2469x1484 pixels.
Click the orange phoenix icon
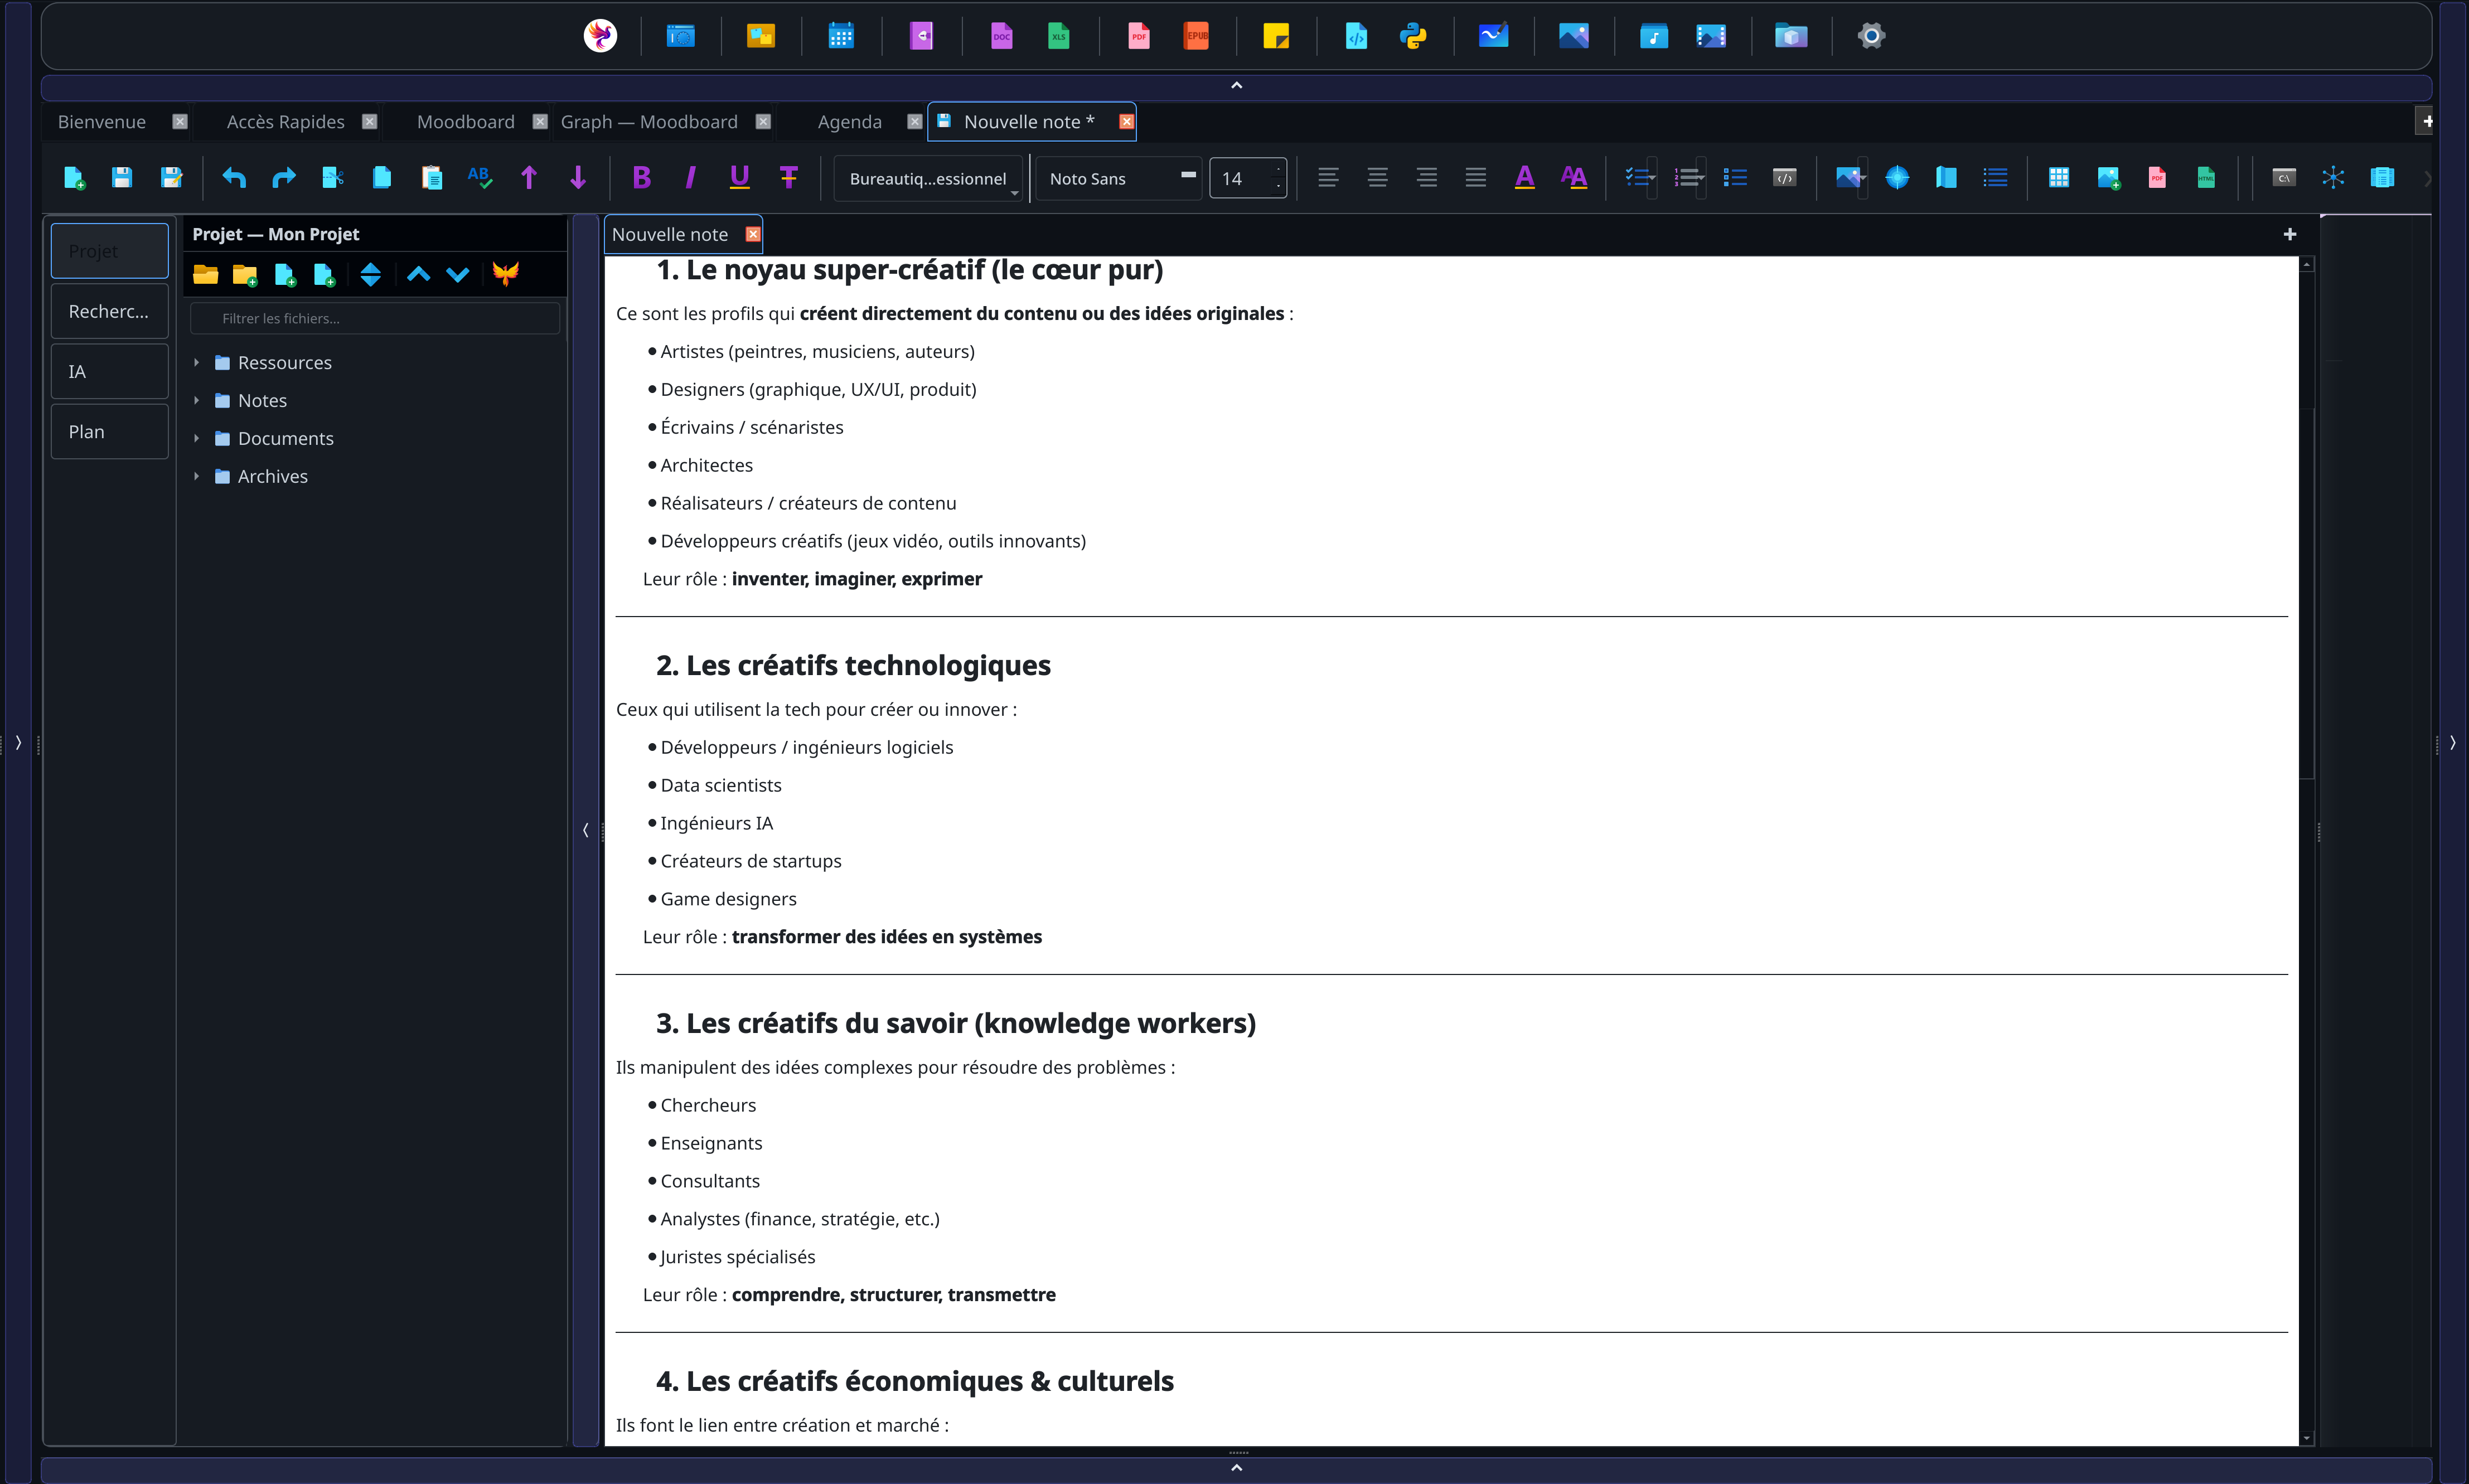coord(506,275)
